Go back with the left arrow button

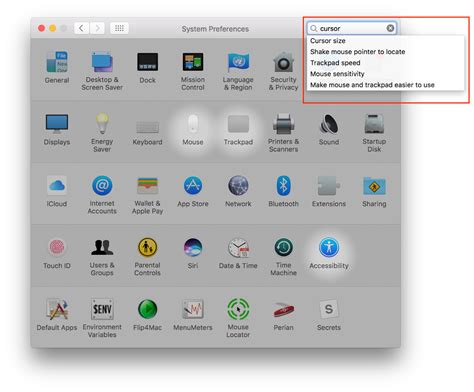click(x=81, y=28)
